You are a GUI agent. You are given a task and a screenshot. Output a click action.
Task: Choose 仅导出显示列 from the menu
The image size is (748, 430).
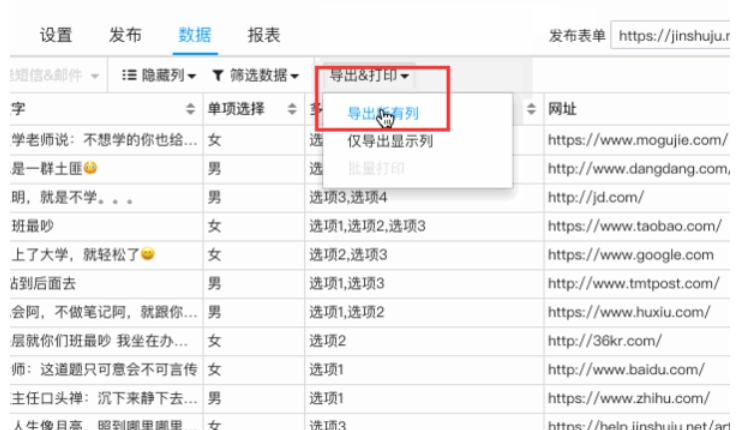click(x=390, y=141)
